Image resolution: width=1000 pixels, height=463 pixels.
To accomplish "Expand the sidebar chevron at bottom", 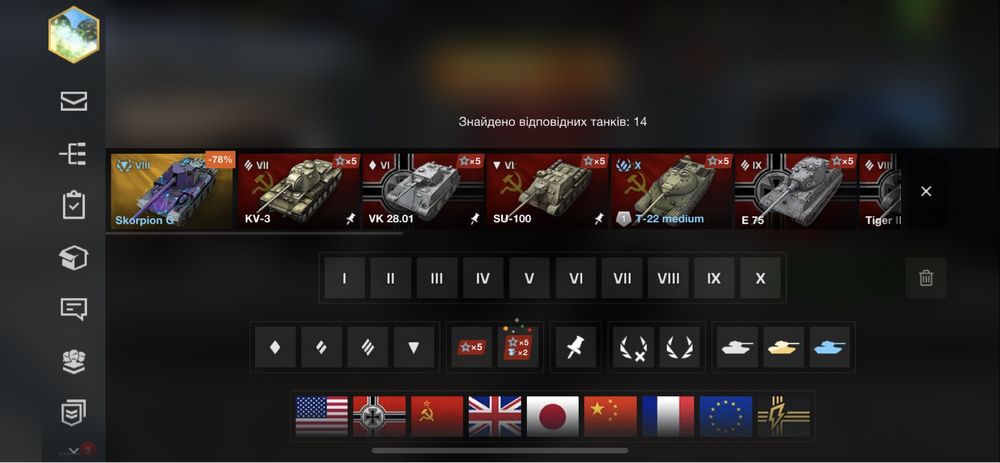I will pyautogui.click(x=74, y=451).
